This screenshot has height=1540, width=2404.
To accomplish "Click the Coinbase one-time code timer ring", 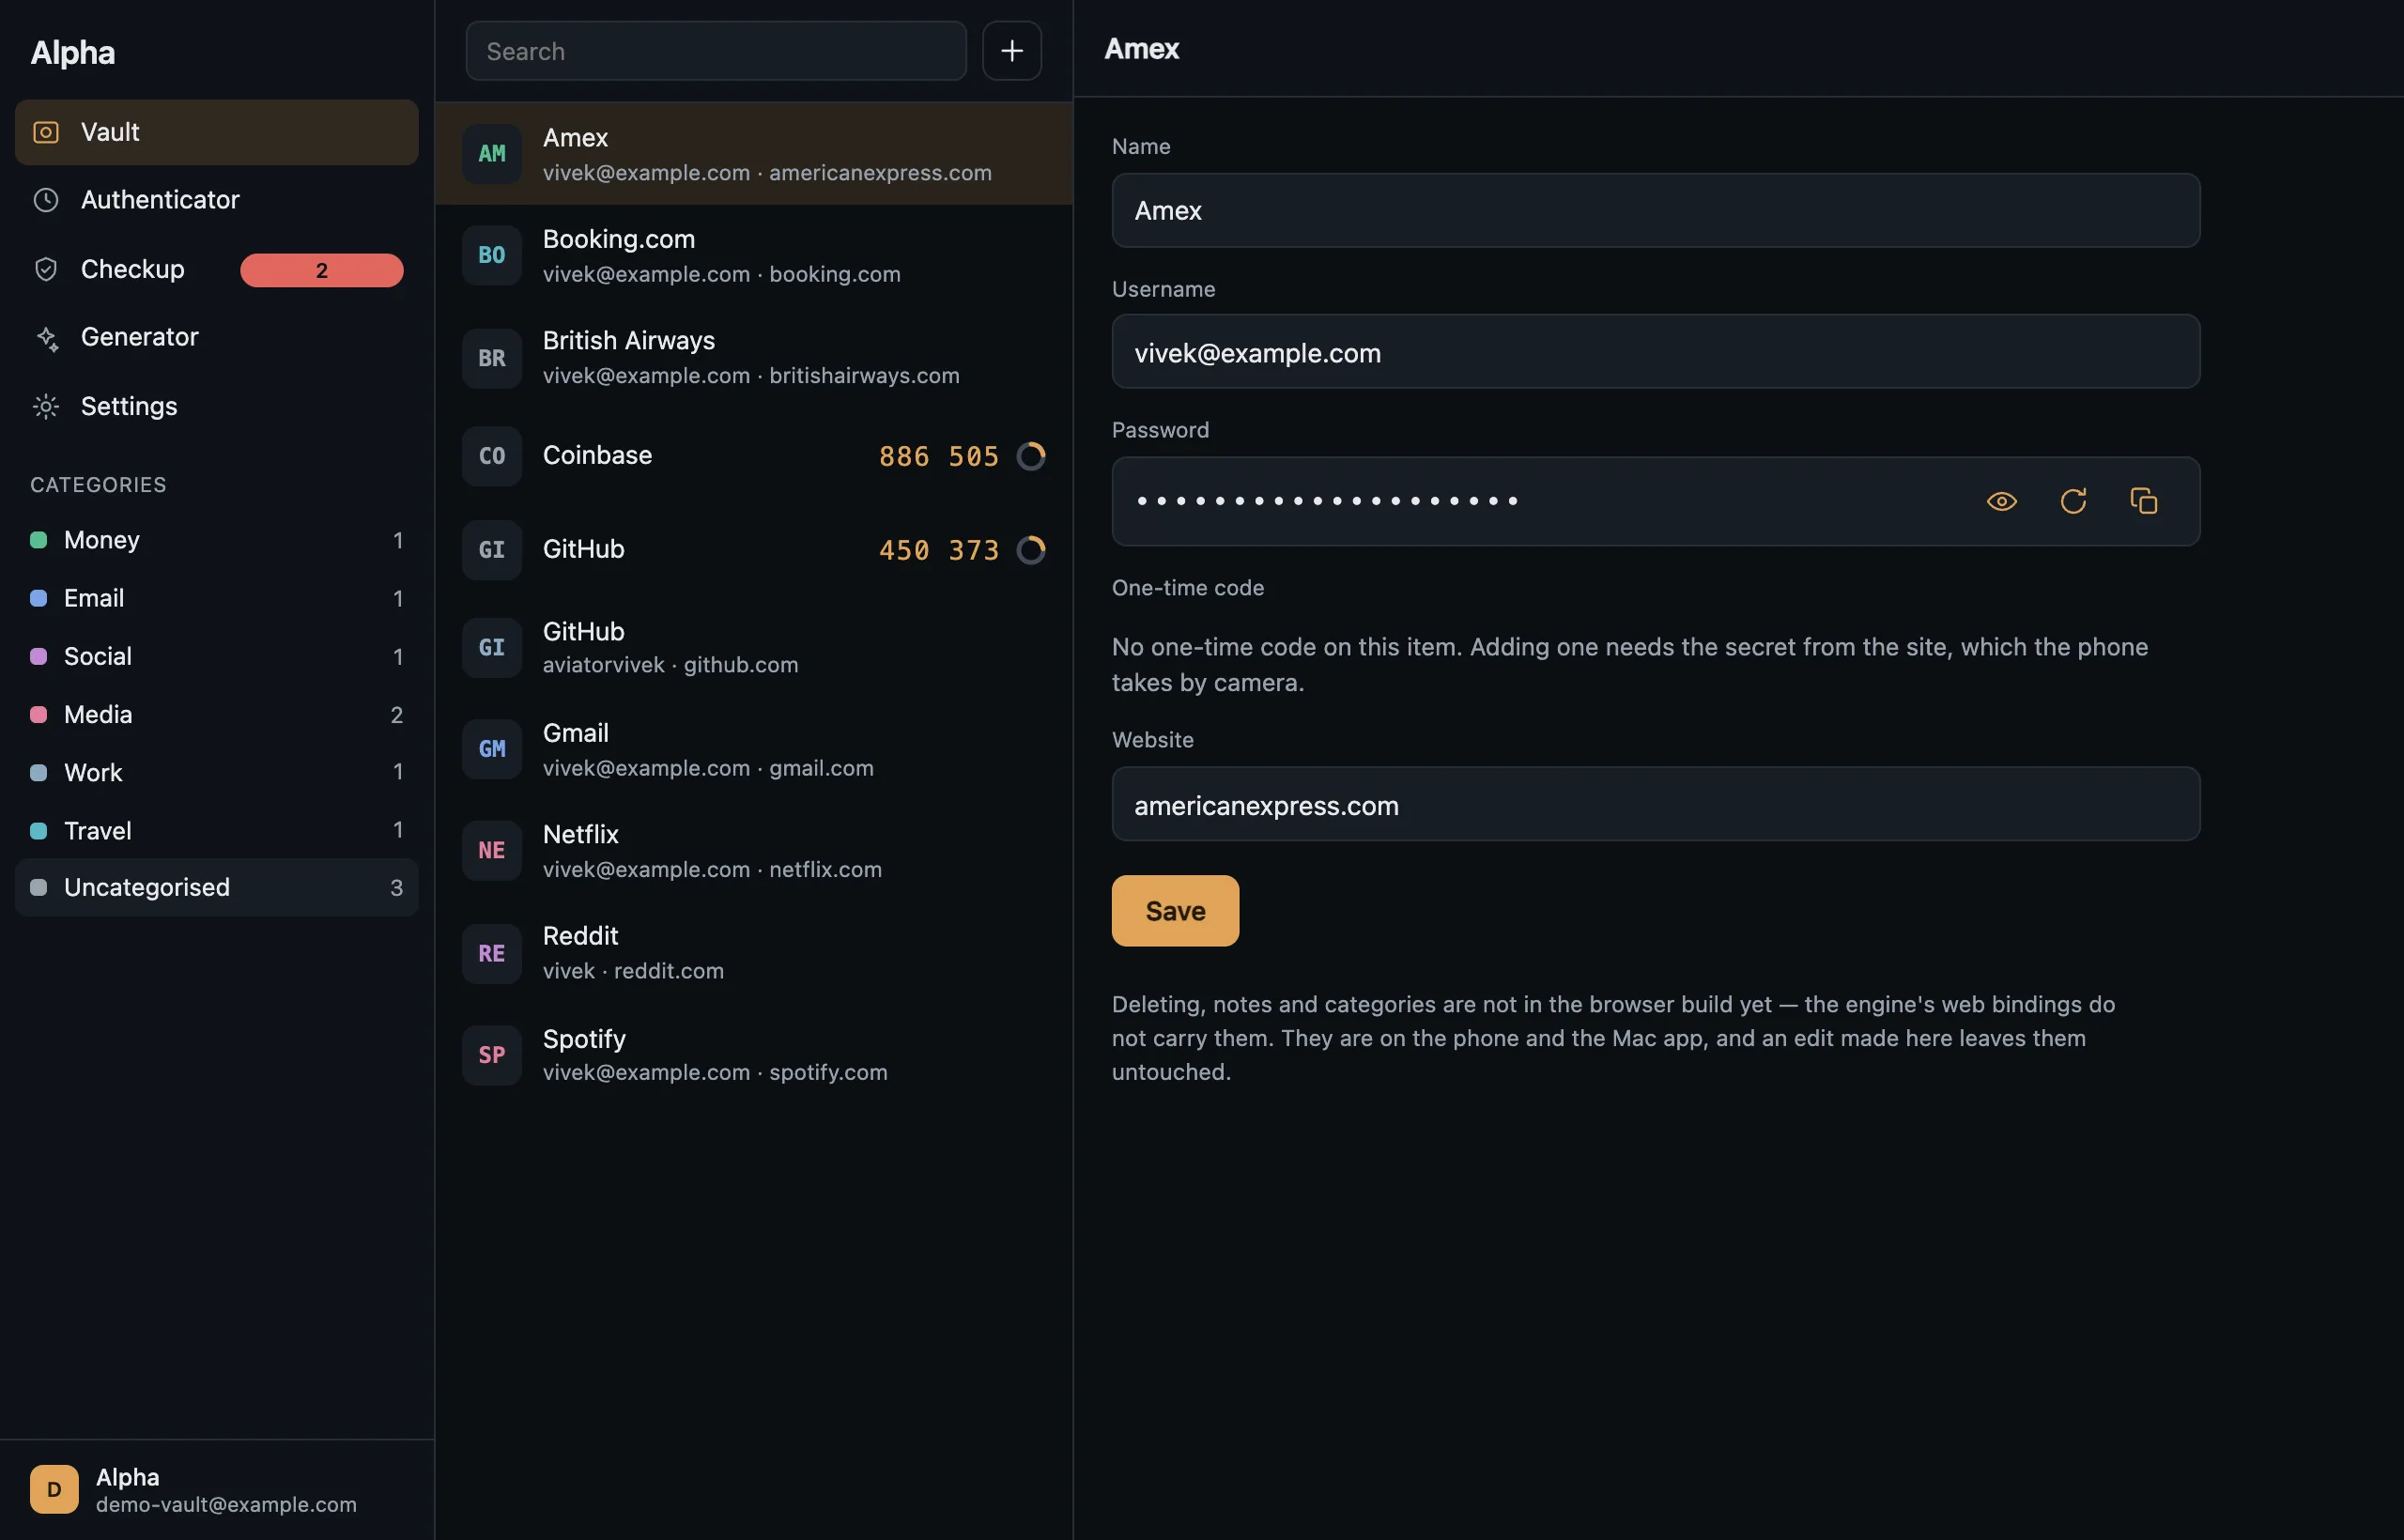I will pyautogui.click(x=1031, y=456).
